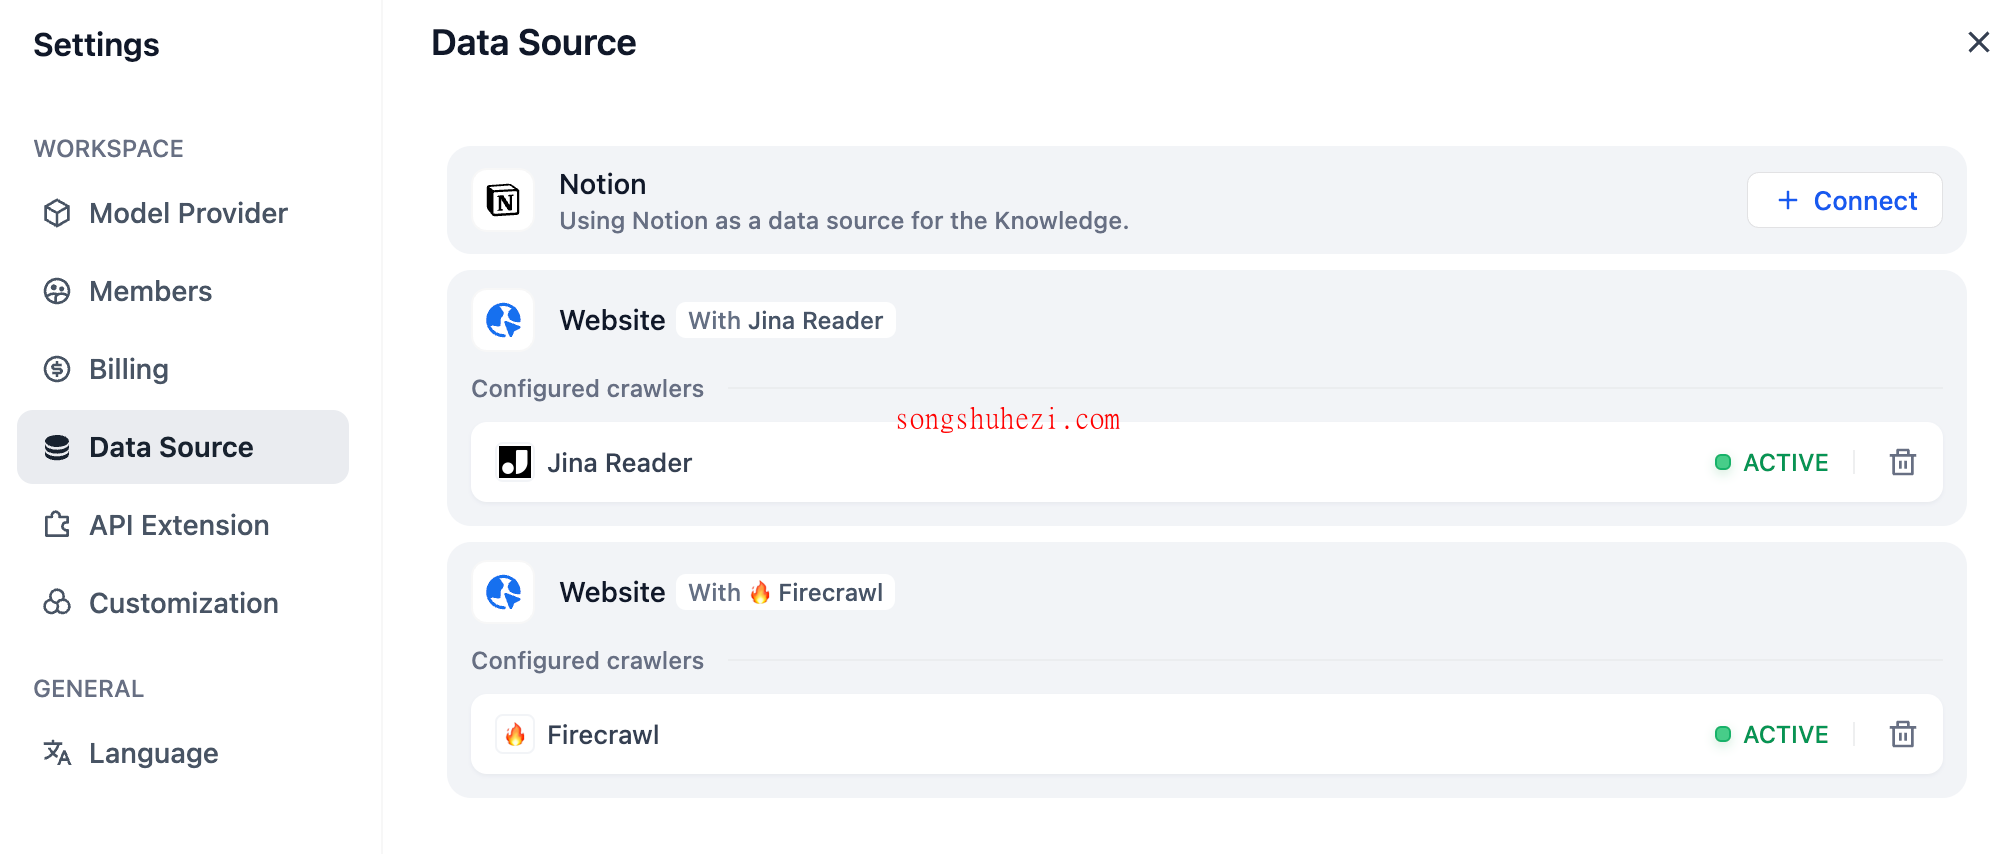
Task: Click the Settings heading
Action: click(96, 45)
